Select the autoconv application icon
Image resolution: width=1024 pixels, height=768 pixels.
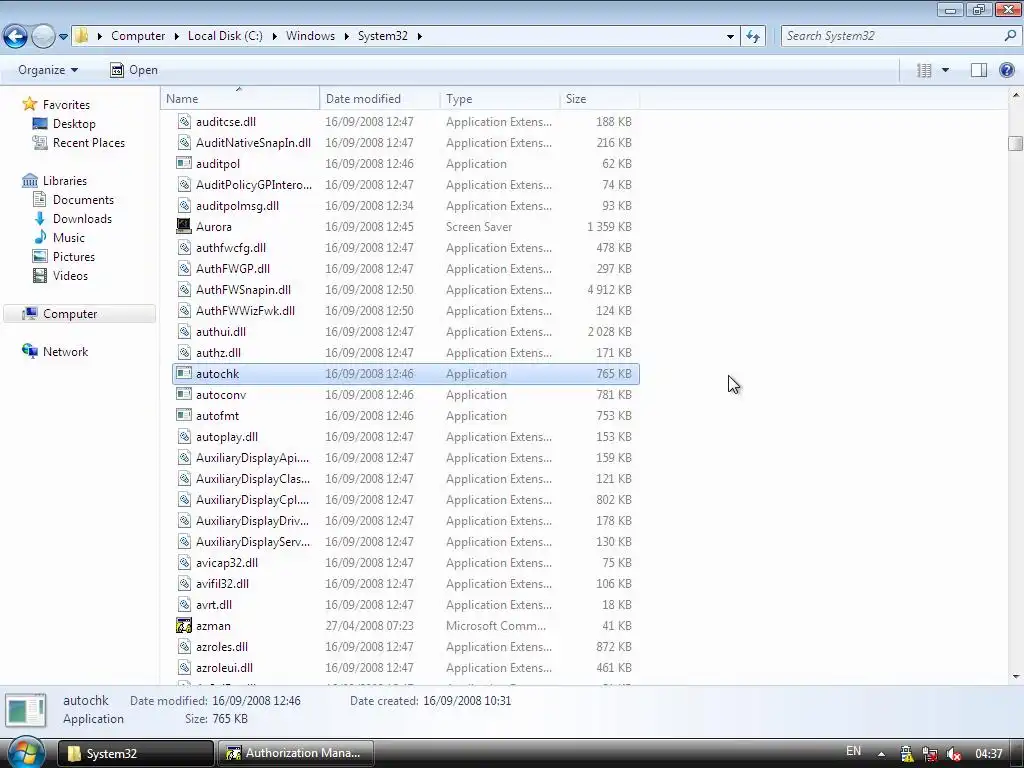(x=184, y=394)
